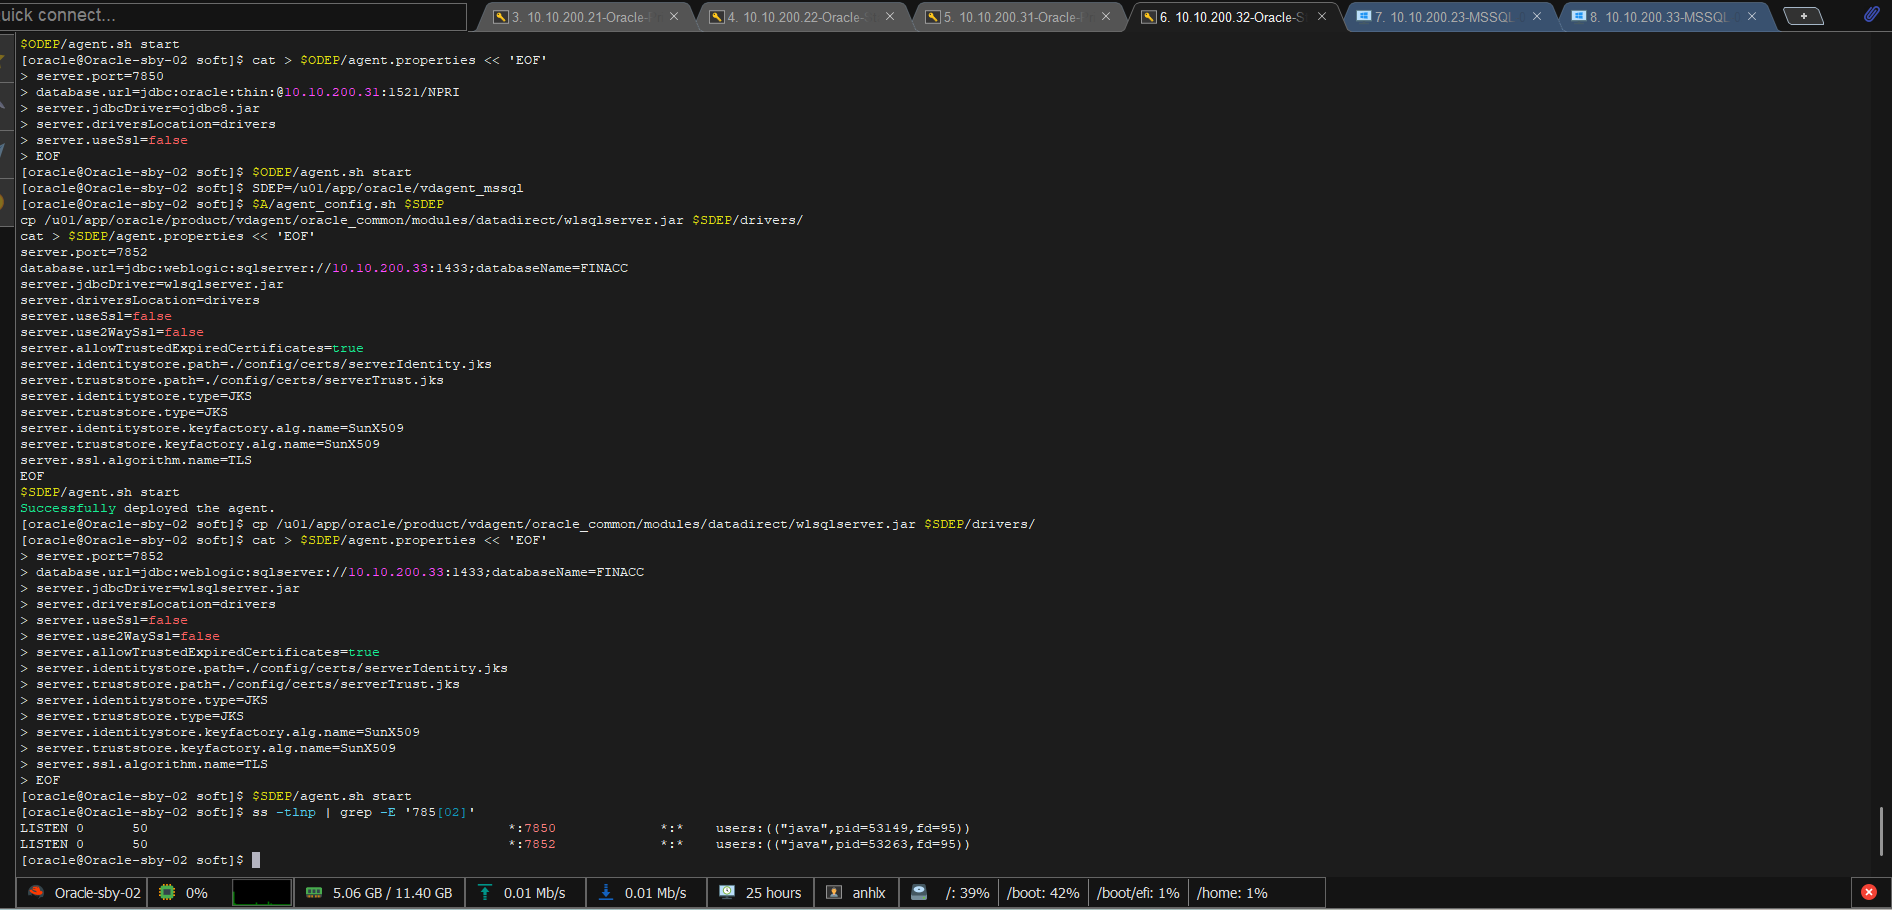The height and width of the screenshot is (910, 1892).
Task: Click uptime 25 hours value
Action: pos(774,893)
